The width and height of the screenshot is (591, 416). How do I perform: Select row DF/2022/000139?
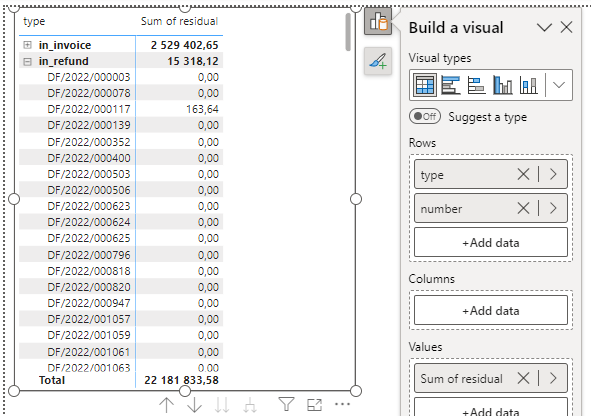tap(89, 125)
